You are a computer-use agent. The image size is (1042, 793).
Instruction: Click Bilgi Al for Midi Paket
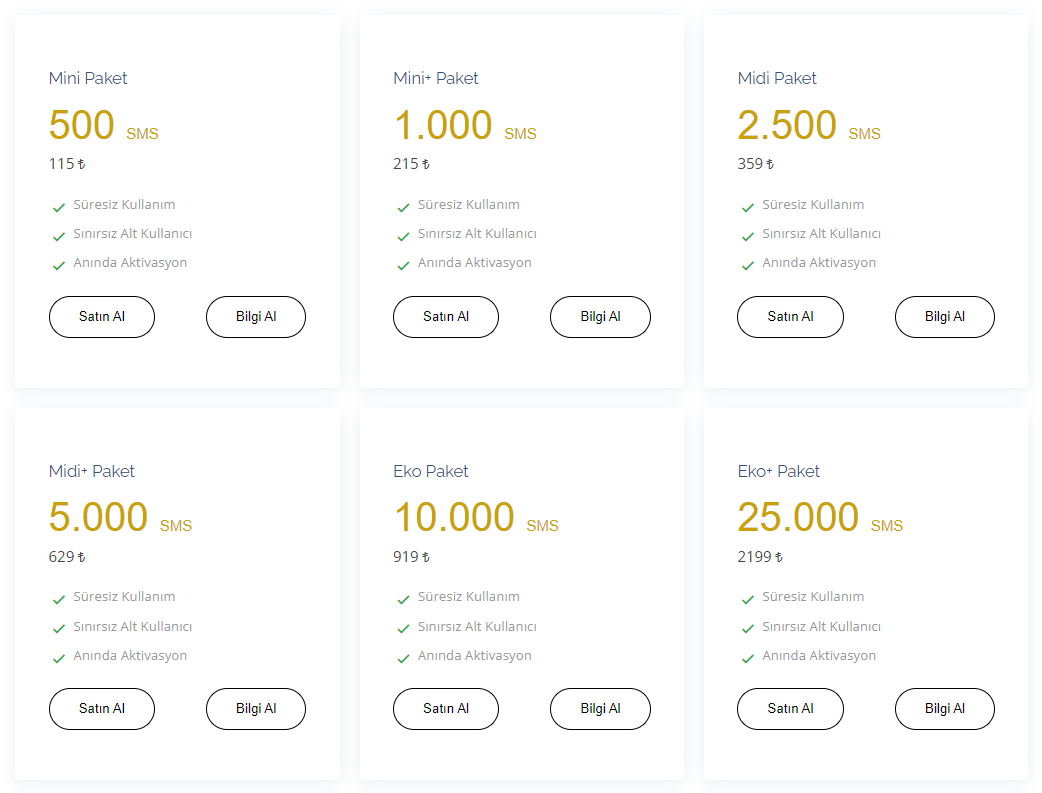tap(945, 317)
